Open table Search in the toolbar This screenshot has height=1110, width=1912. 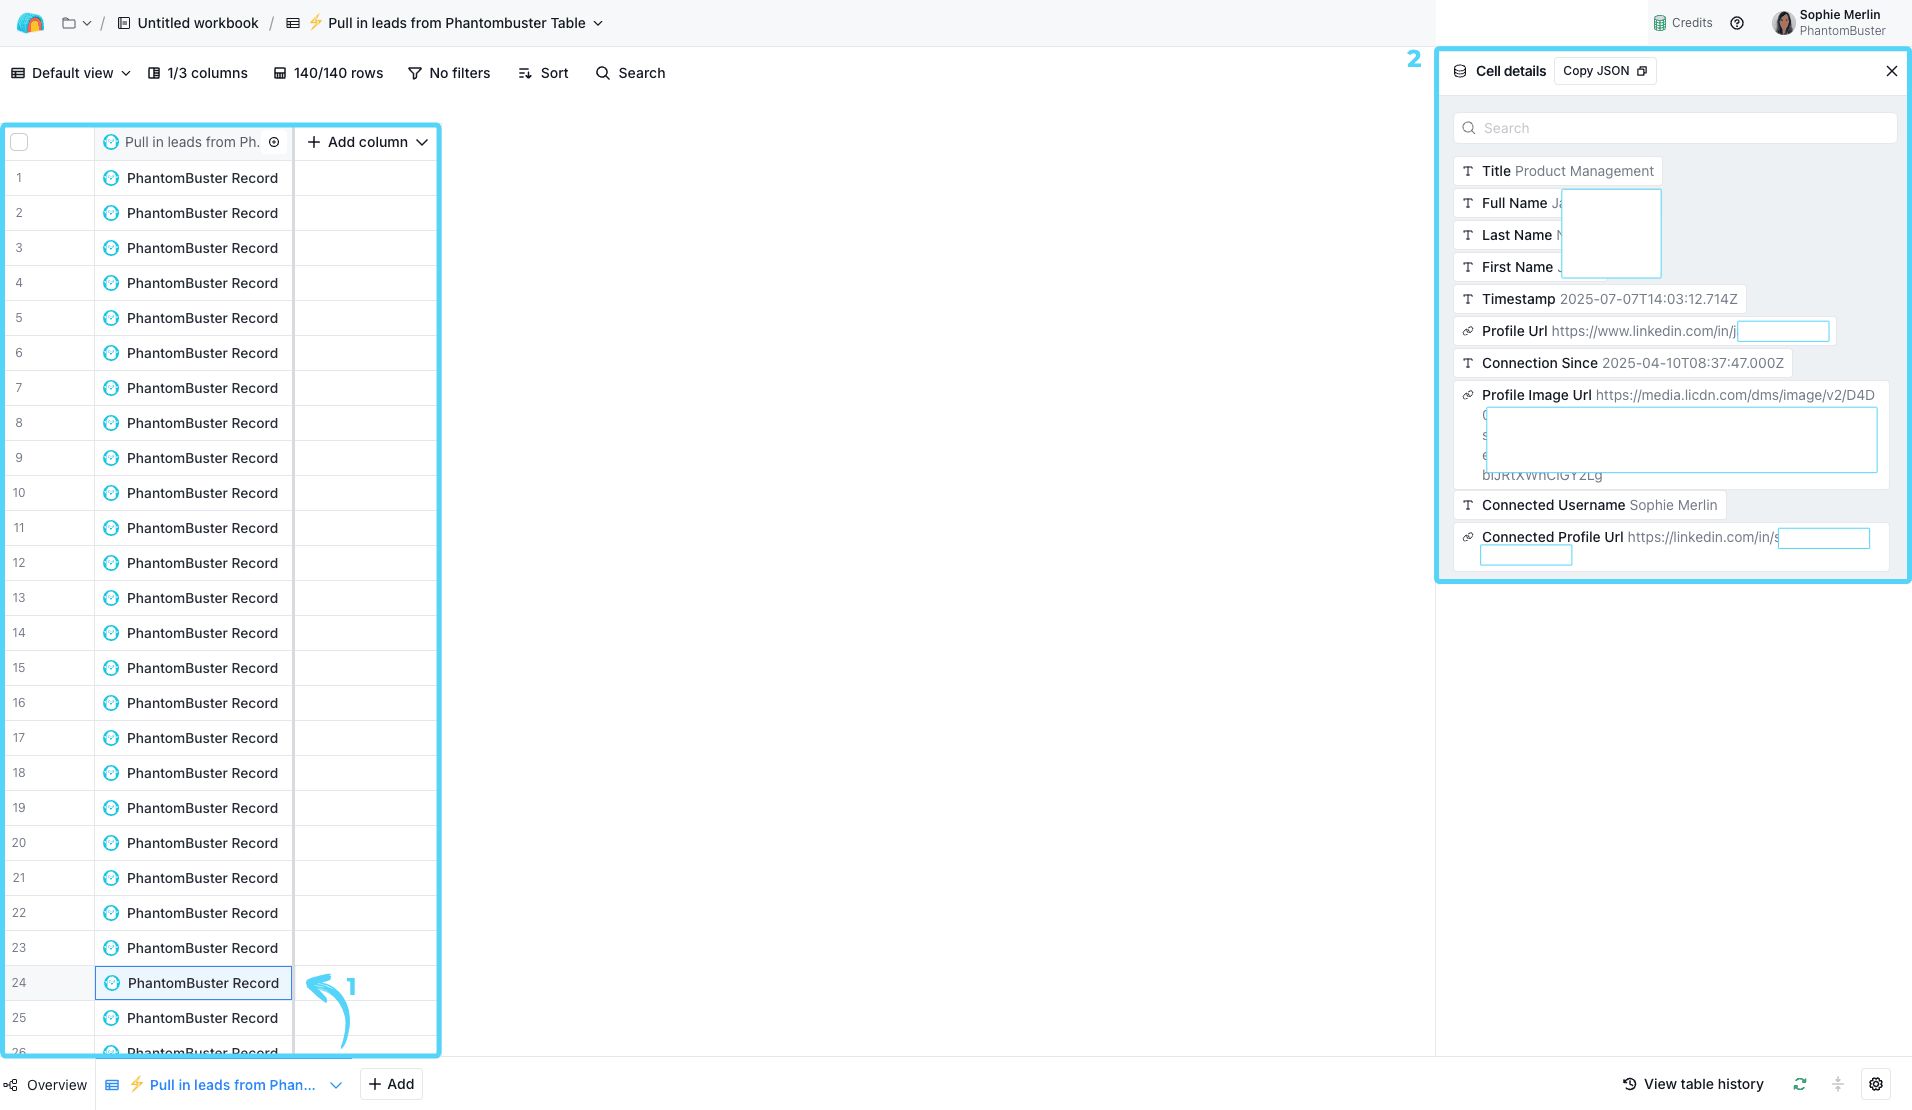pyautogui.click(x=630, y=73)
